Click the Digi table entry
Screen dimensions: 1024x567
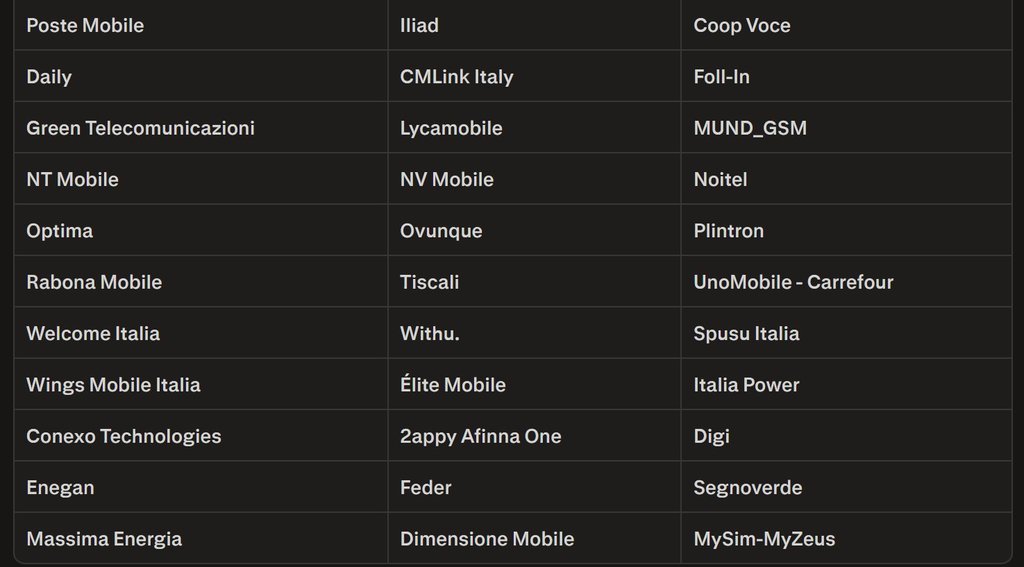coord(711,436)
